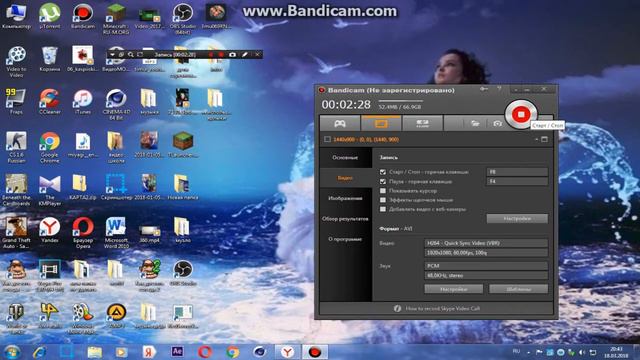Open µTorrent desktop shortcut
The image size is (640, 360).
(49, 16)
